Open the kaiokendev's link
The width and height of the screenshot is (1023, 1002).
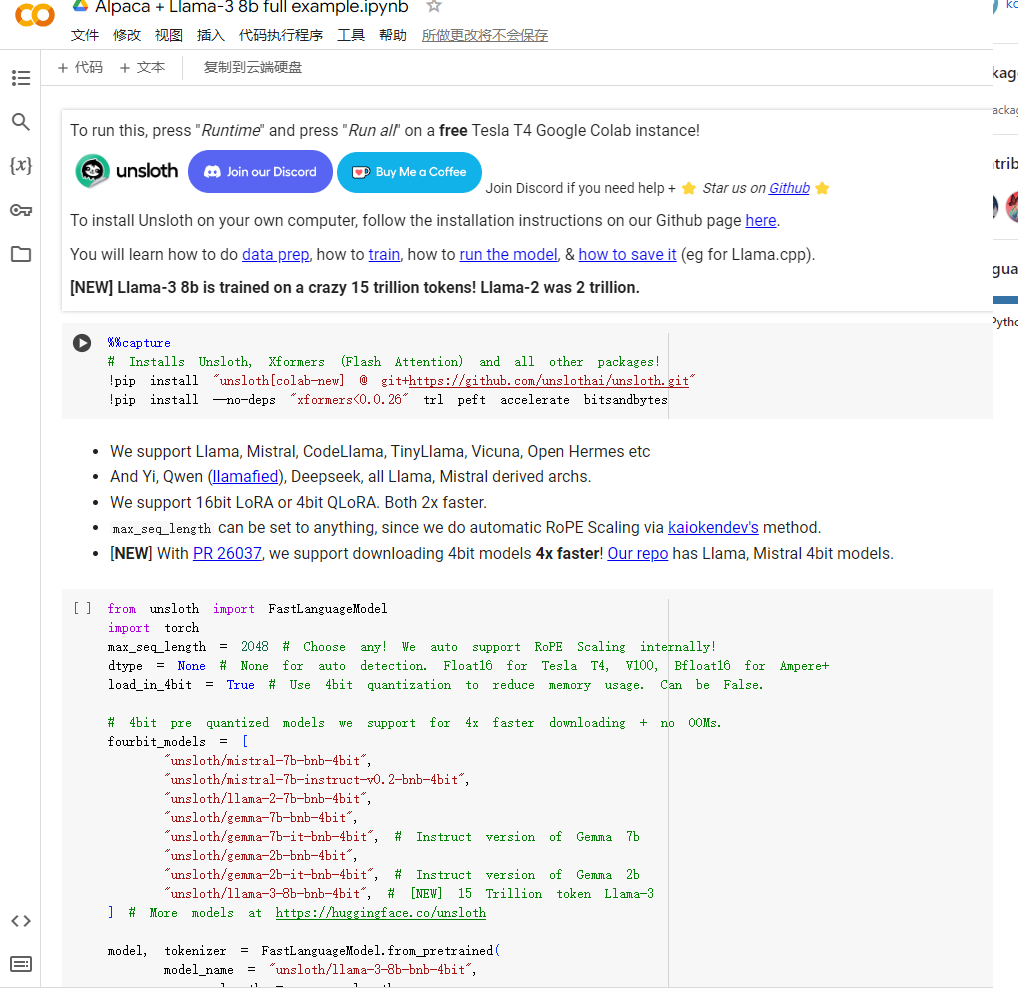tap(713, 528)
